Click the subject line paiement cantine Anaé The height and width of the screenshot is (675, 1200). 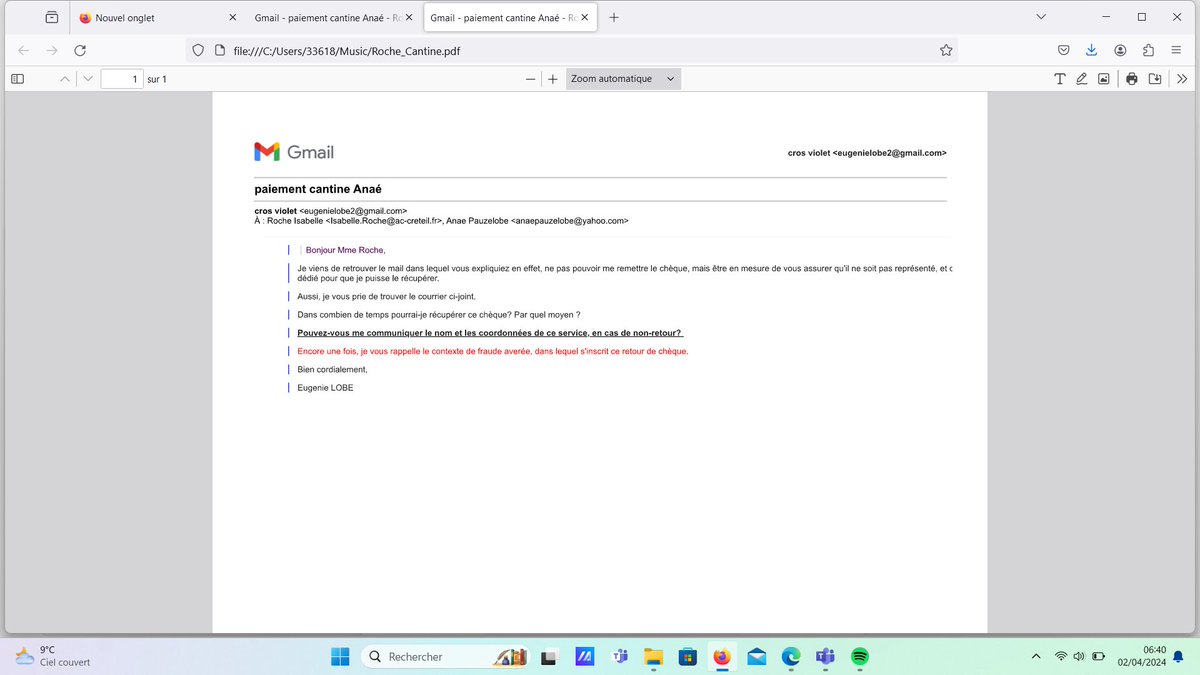tap(318, 189)
